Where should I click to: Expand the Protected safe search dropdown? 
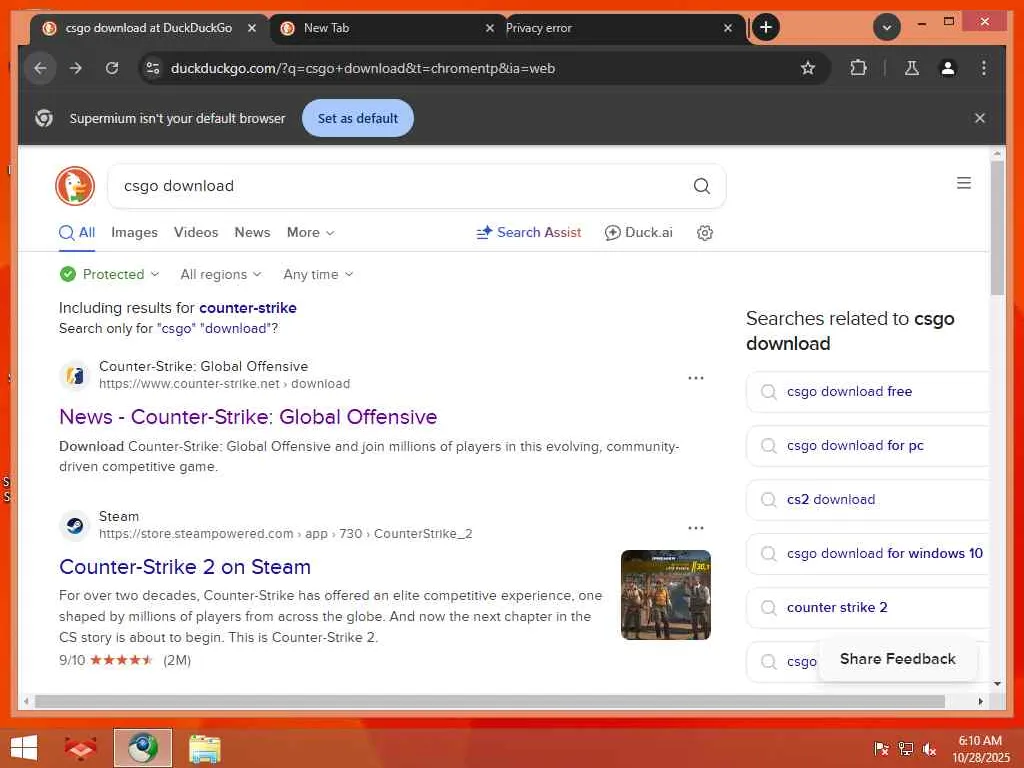(109, 274)
